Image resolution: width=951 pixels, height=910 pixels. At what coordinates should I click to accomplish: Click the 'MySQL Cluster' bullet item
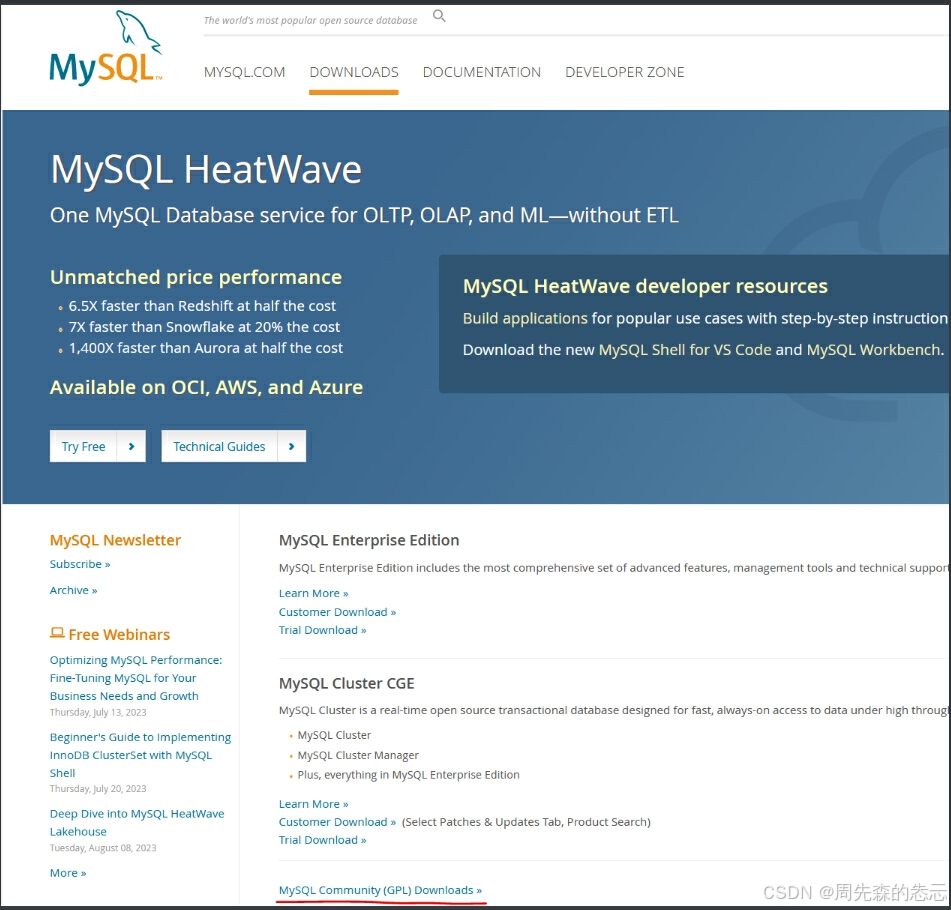[334, 735]
